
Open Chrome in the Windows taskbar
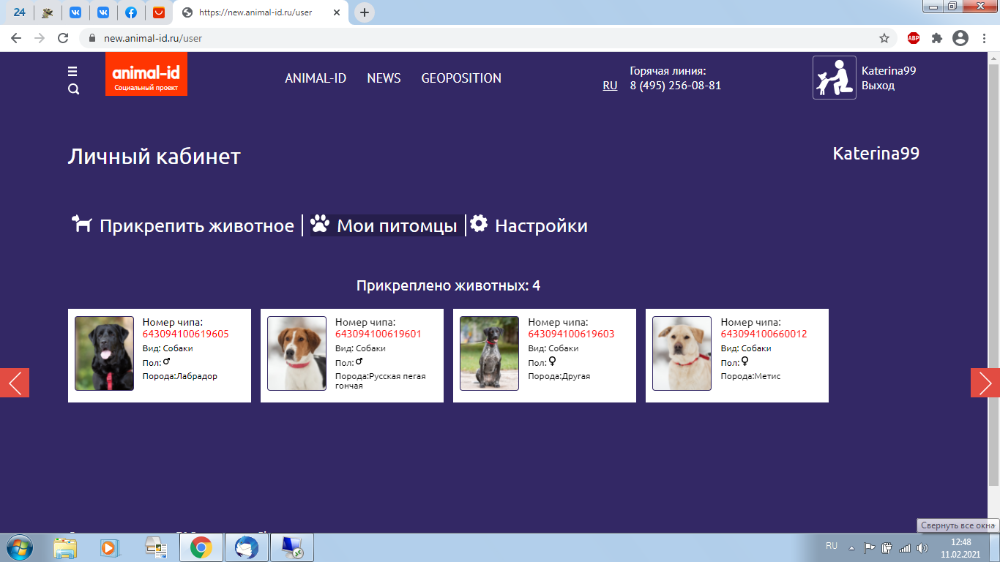[200, 547]
